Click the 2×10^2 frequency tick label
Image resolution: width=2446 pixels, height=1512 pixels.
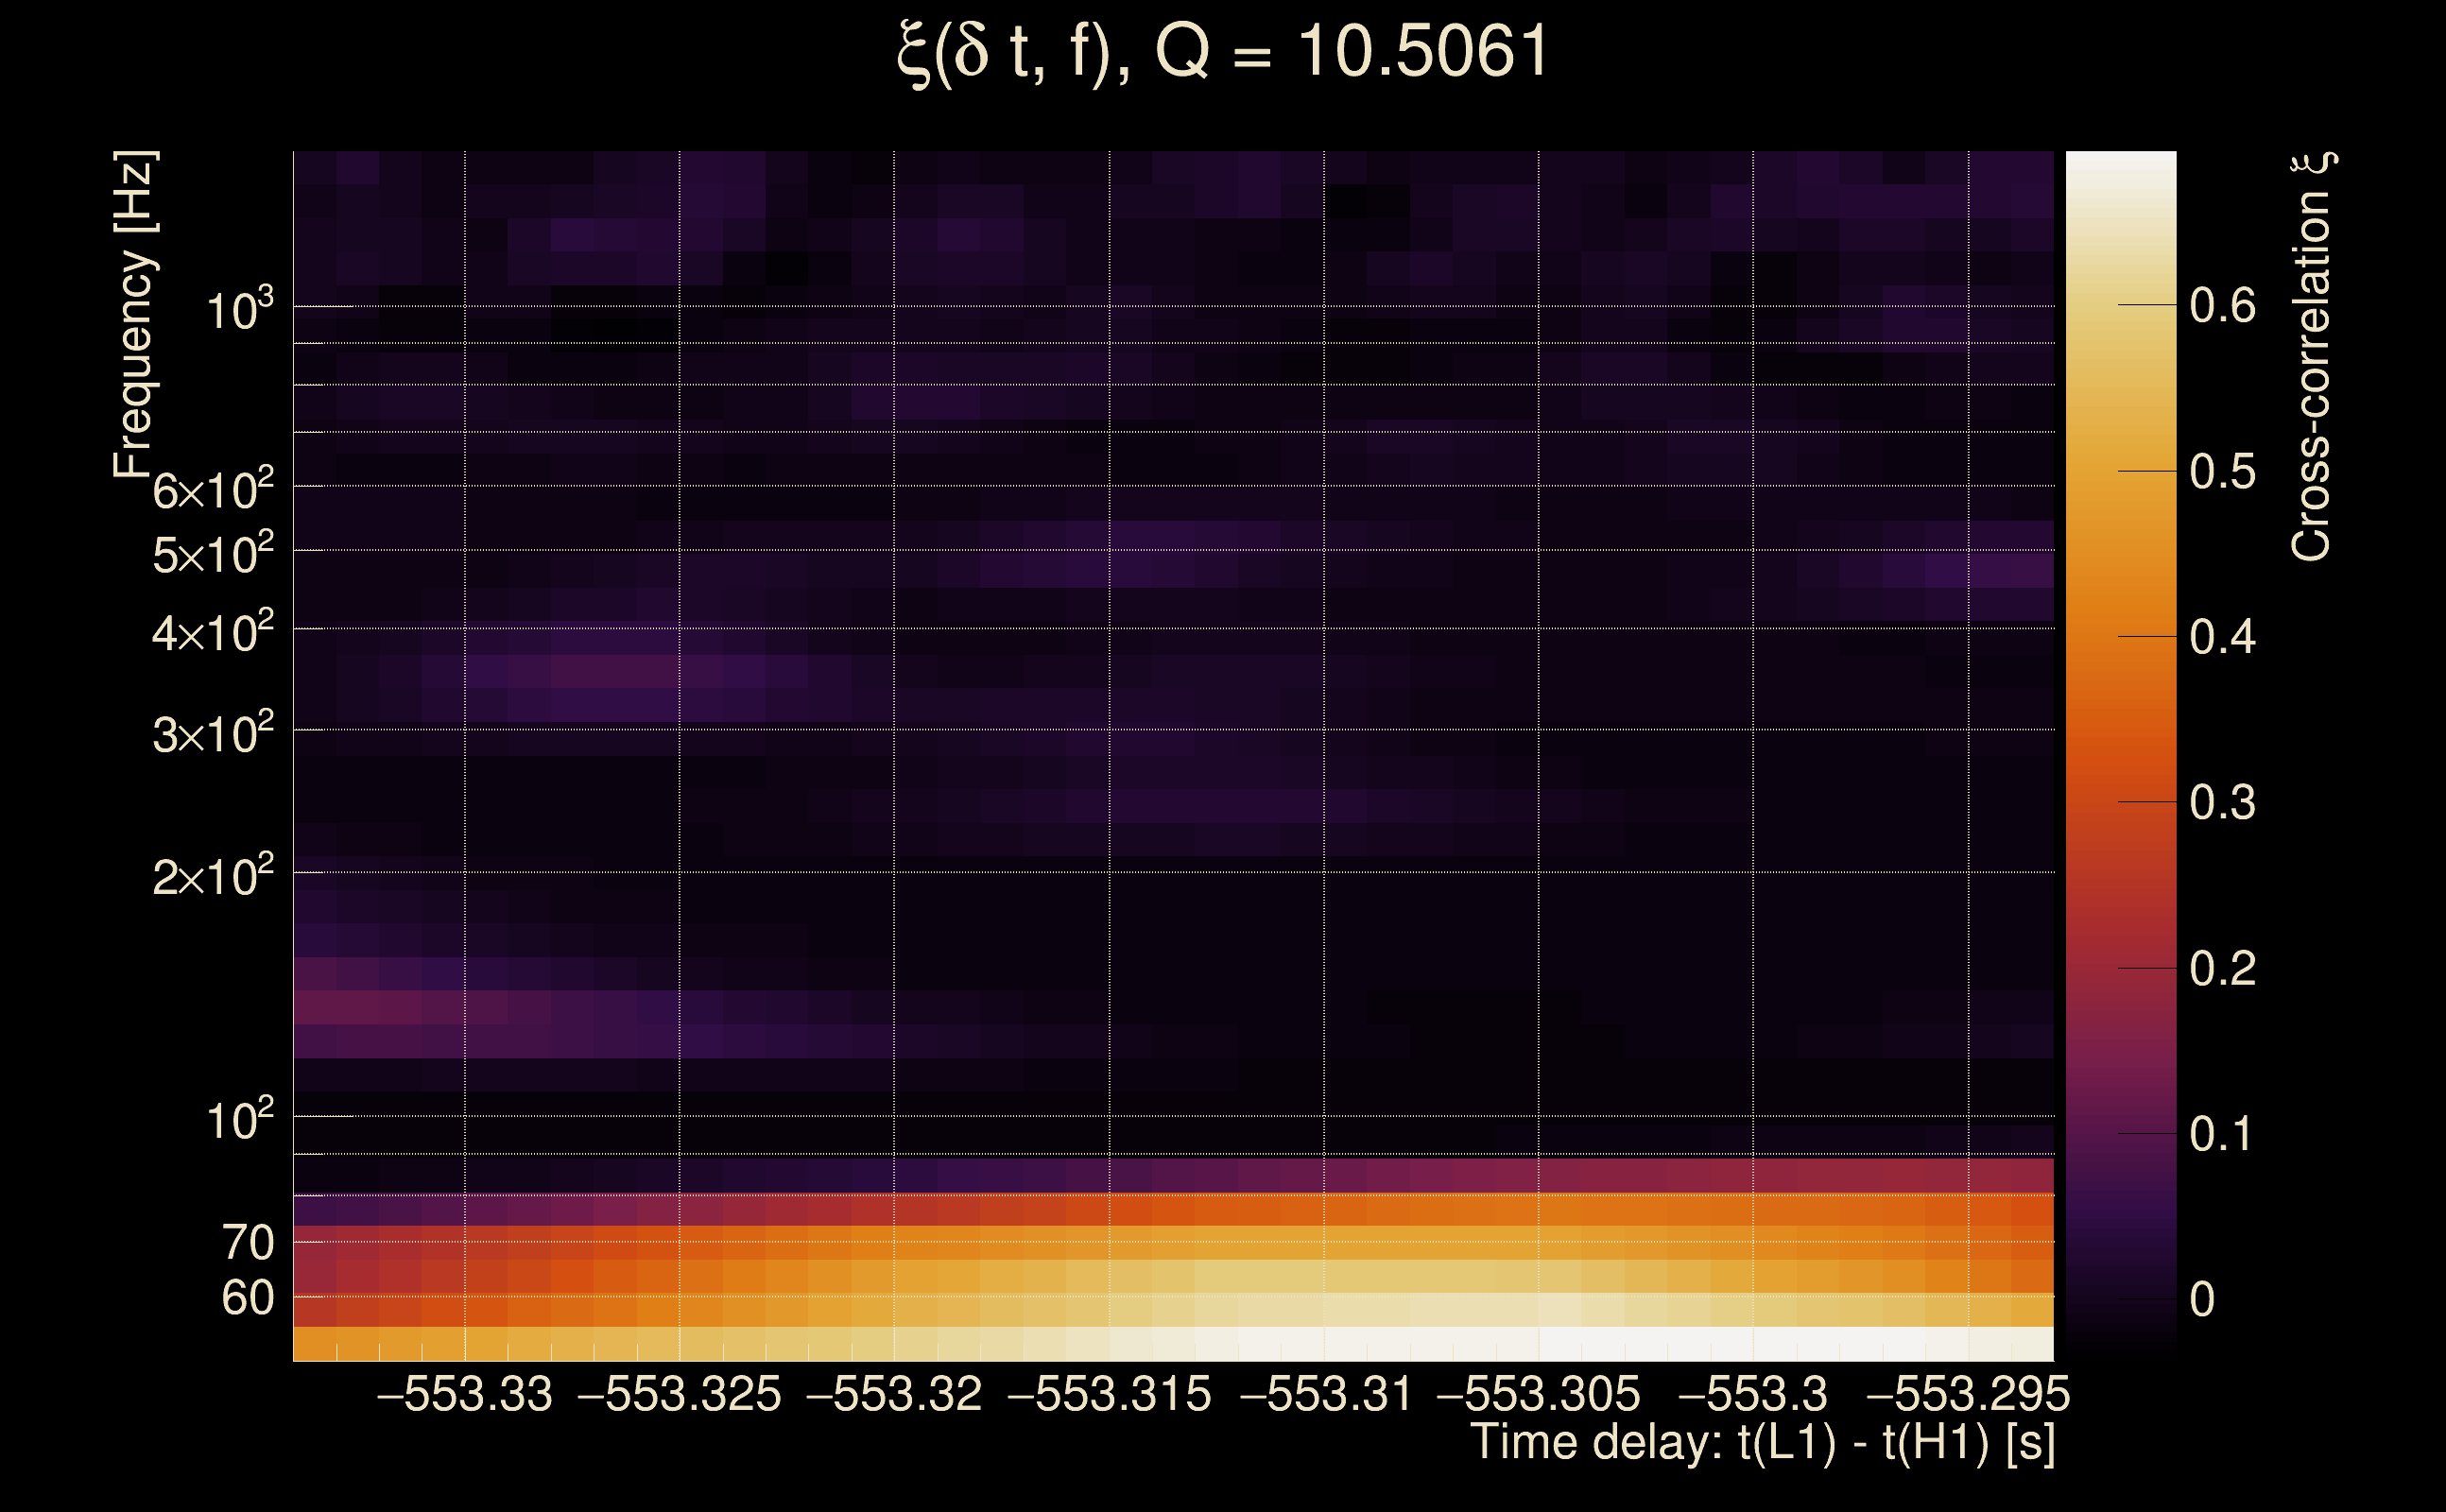coord(212,877)
